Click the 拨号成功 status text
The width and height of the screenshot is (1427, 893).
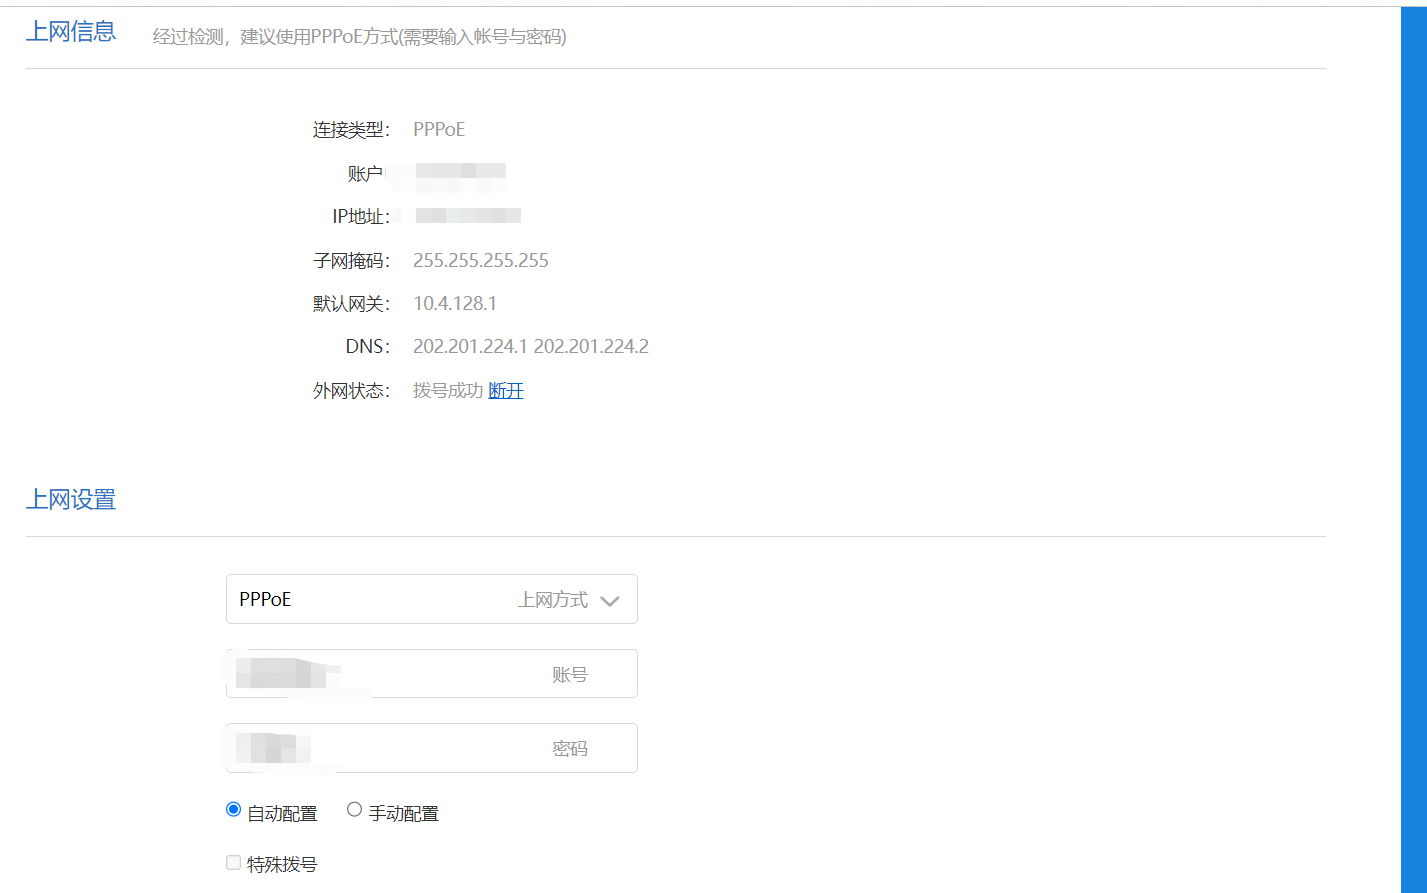click(x=447, y=390)
